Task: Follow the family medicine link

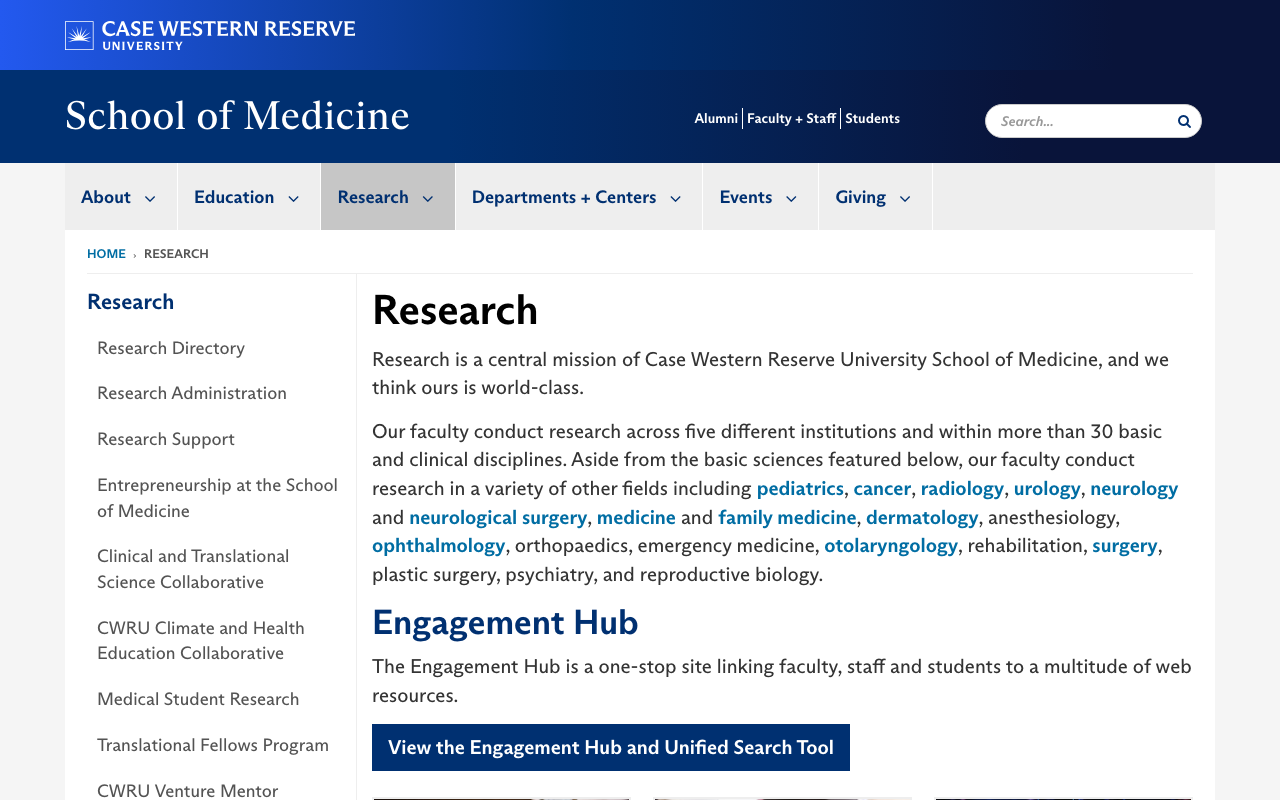Action: pyautogui.click(x=787, y=517)
